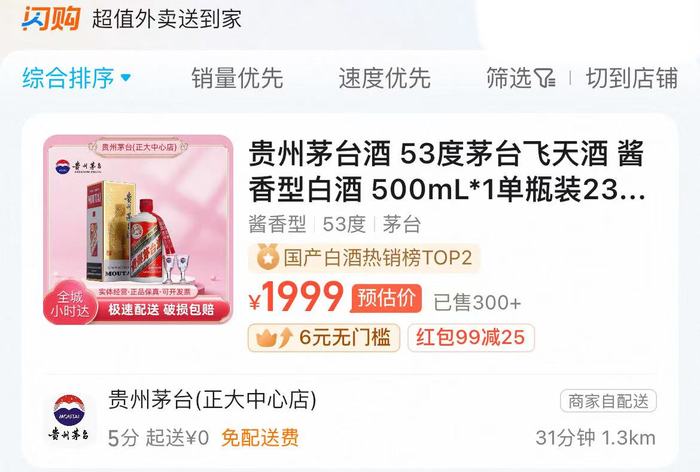This screenshot has height=472, width=700.
Task: Tap the 6元无门槛 coupon tag
Action: tap(324, 338)
